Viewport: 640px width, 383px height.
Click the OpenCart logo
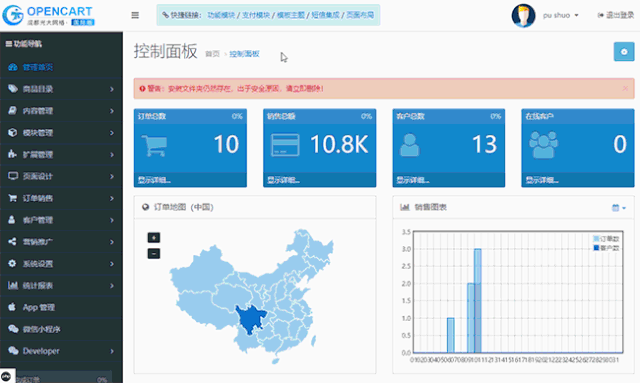click(48, 15)
